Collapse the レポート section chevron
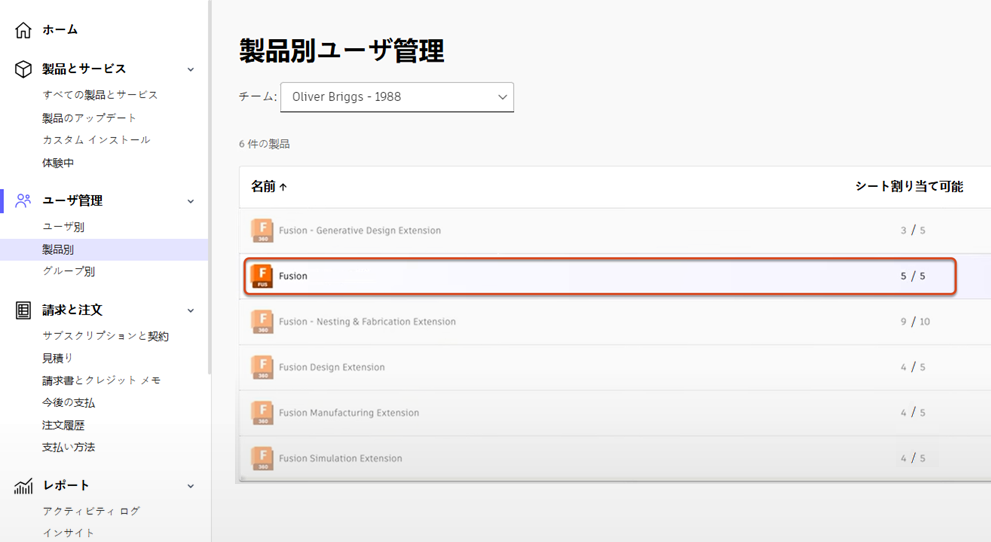This screenshot has height=542, width=991. (x=190, y=486)
